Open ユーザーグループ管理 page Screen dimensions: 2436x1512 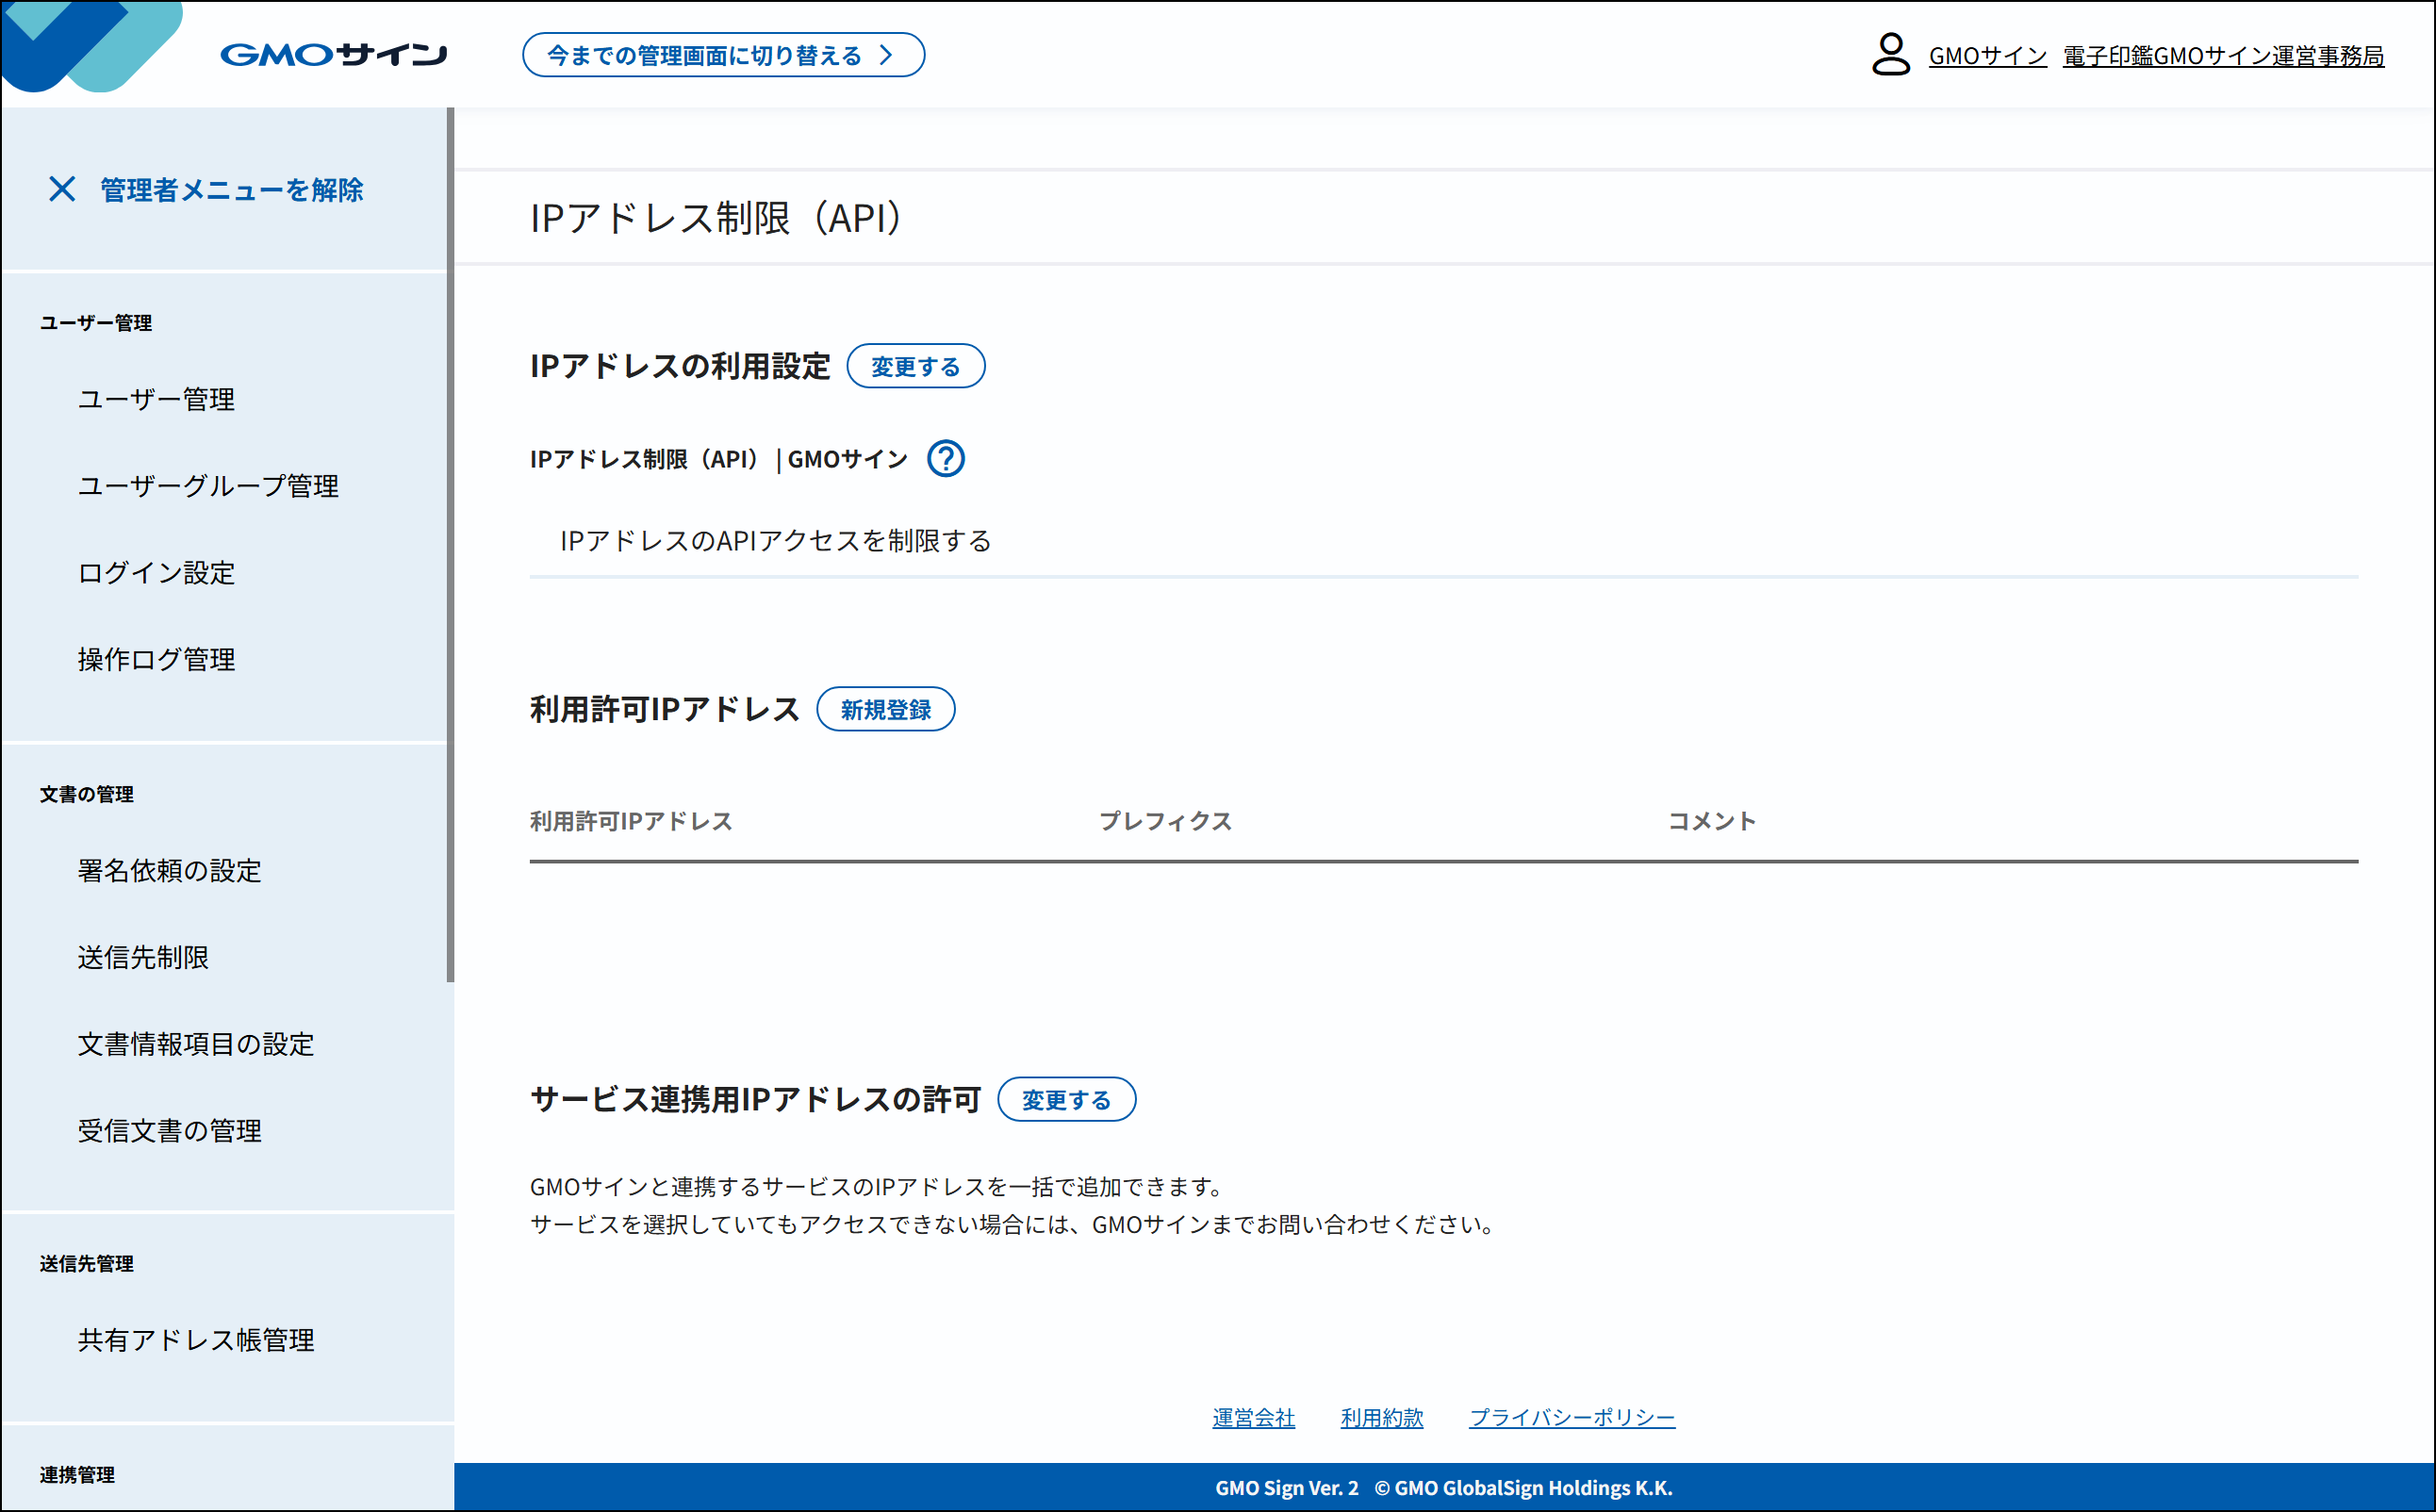click(209, 487)
